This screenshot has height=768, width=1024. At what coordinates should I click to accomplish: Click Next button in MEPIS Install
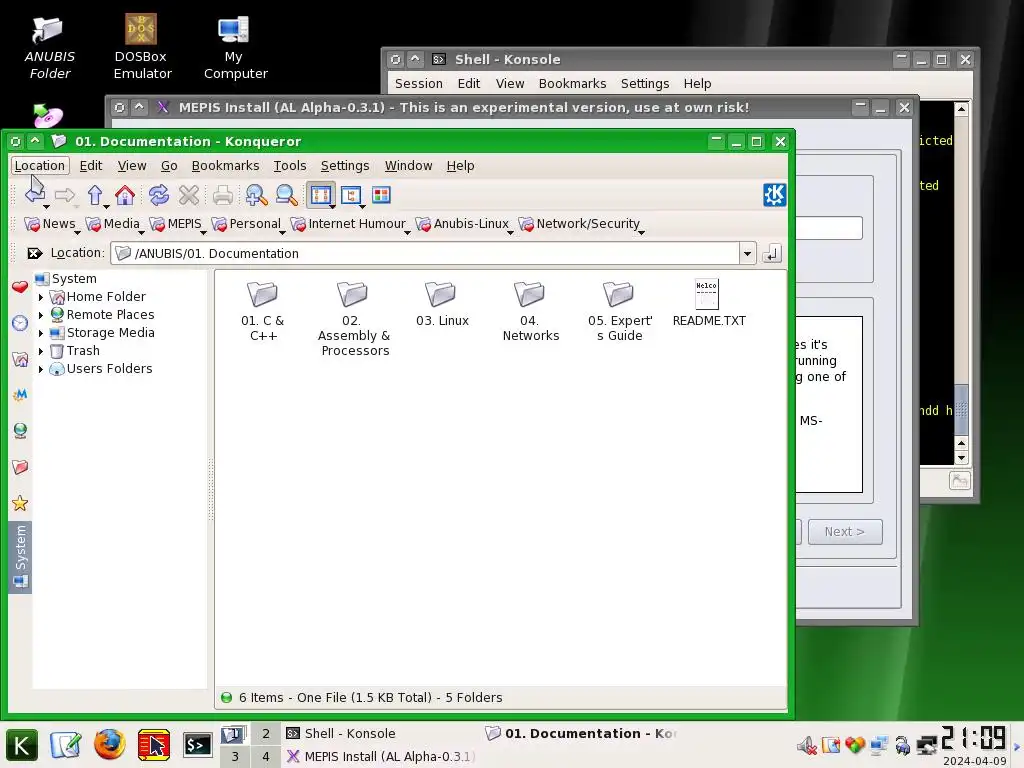[844, 532]
